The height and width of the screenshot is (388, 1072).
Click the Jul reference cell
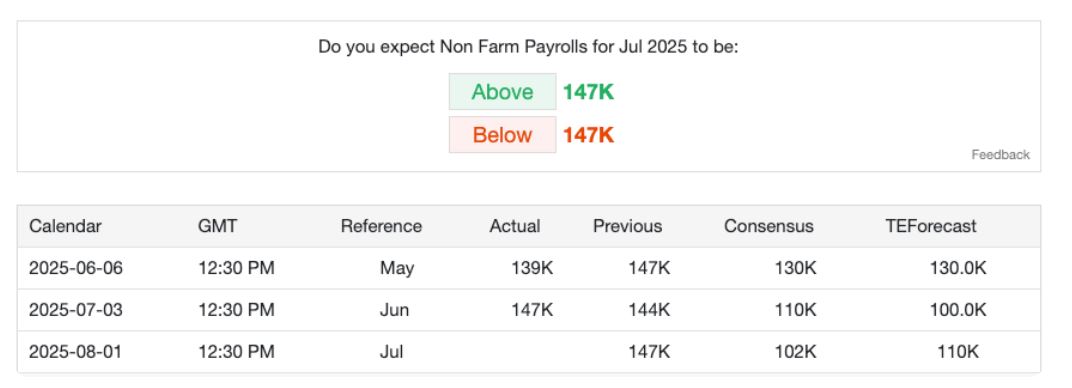click(x=392, y=352)
